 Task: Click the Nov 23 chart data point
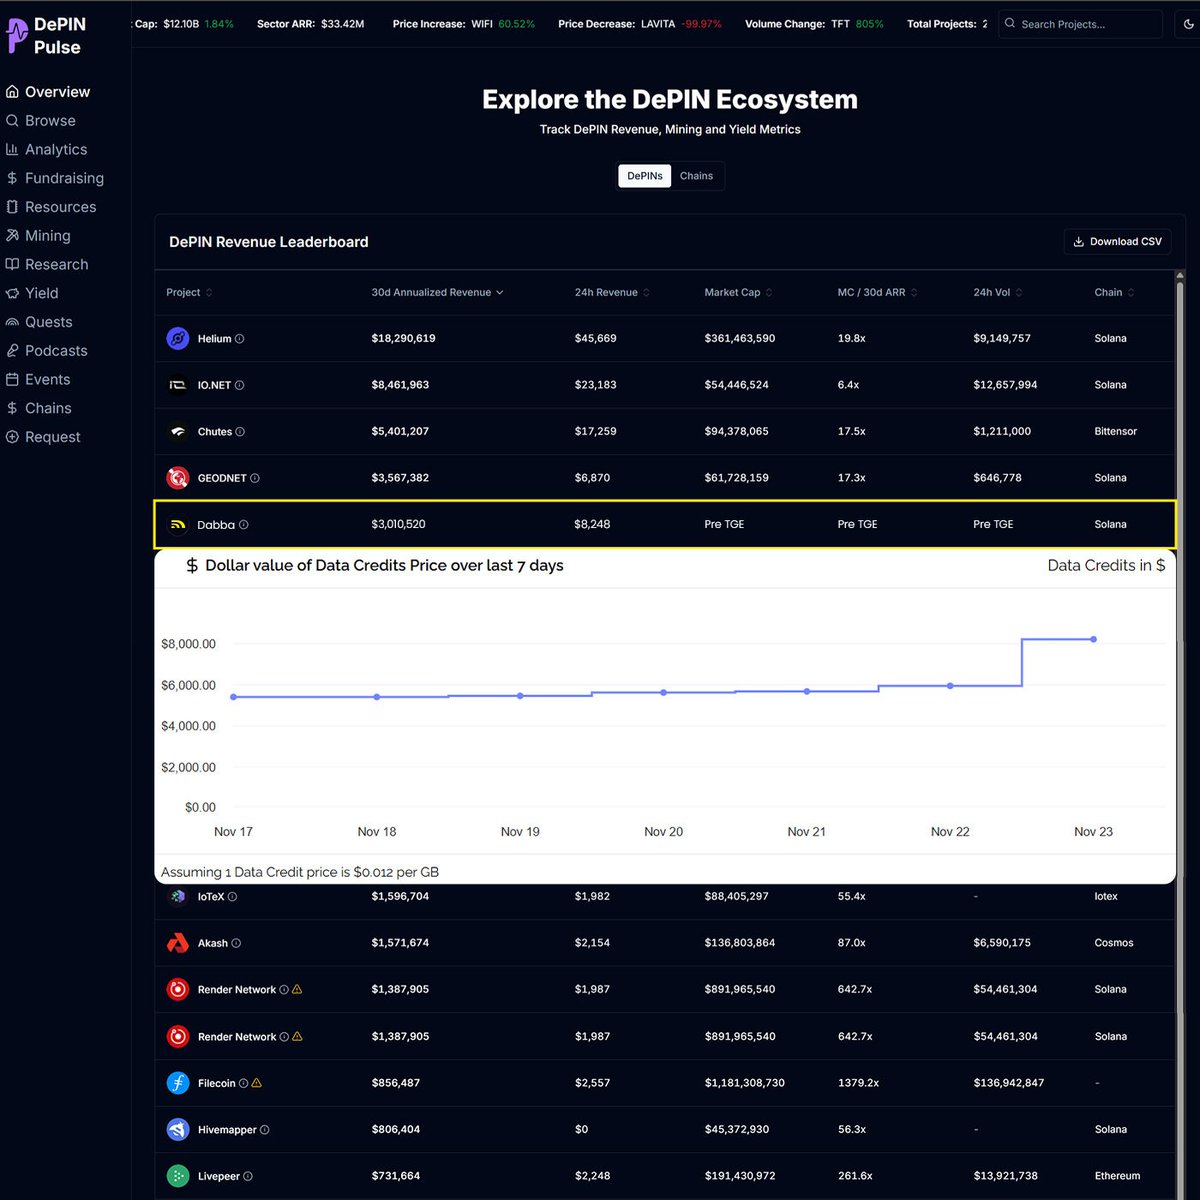click(1093, 639)
